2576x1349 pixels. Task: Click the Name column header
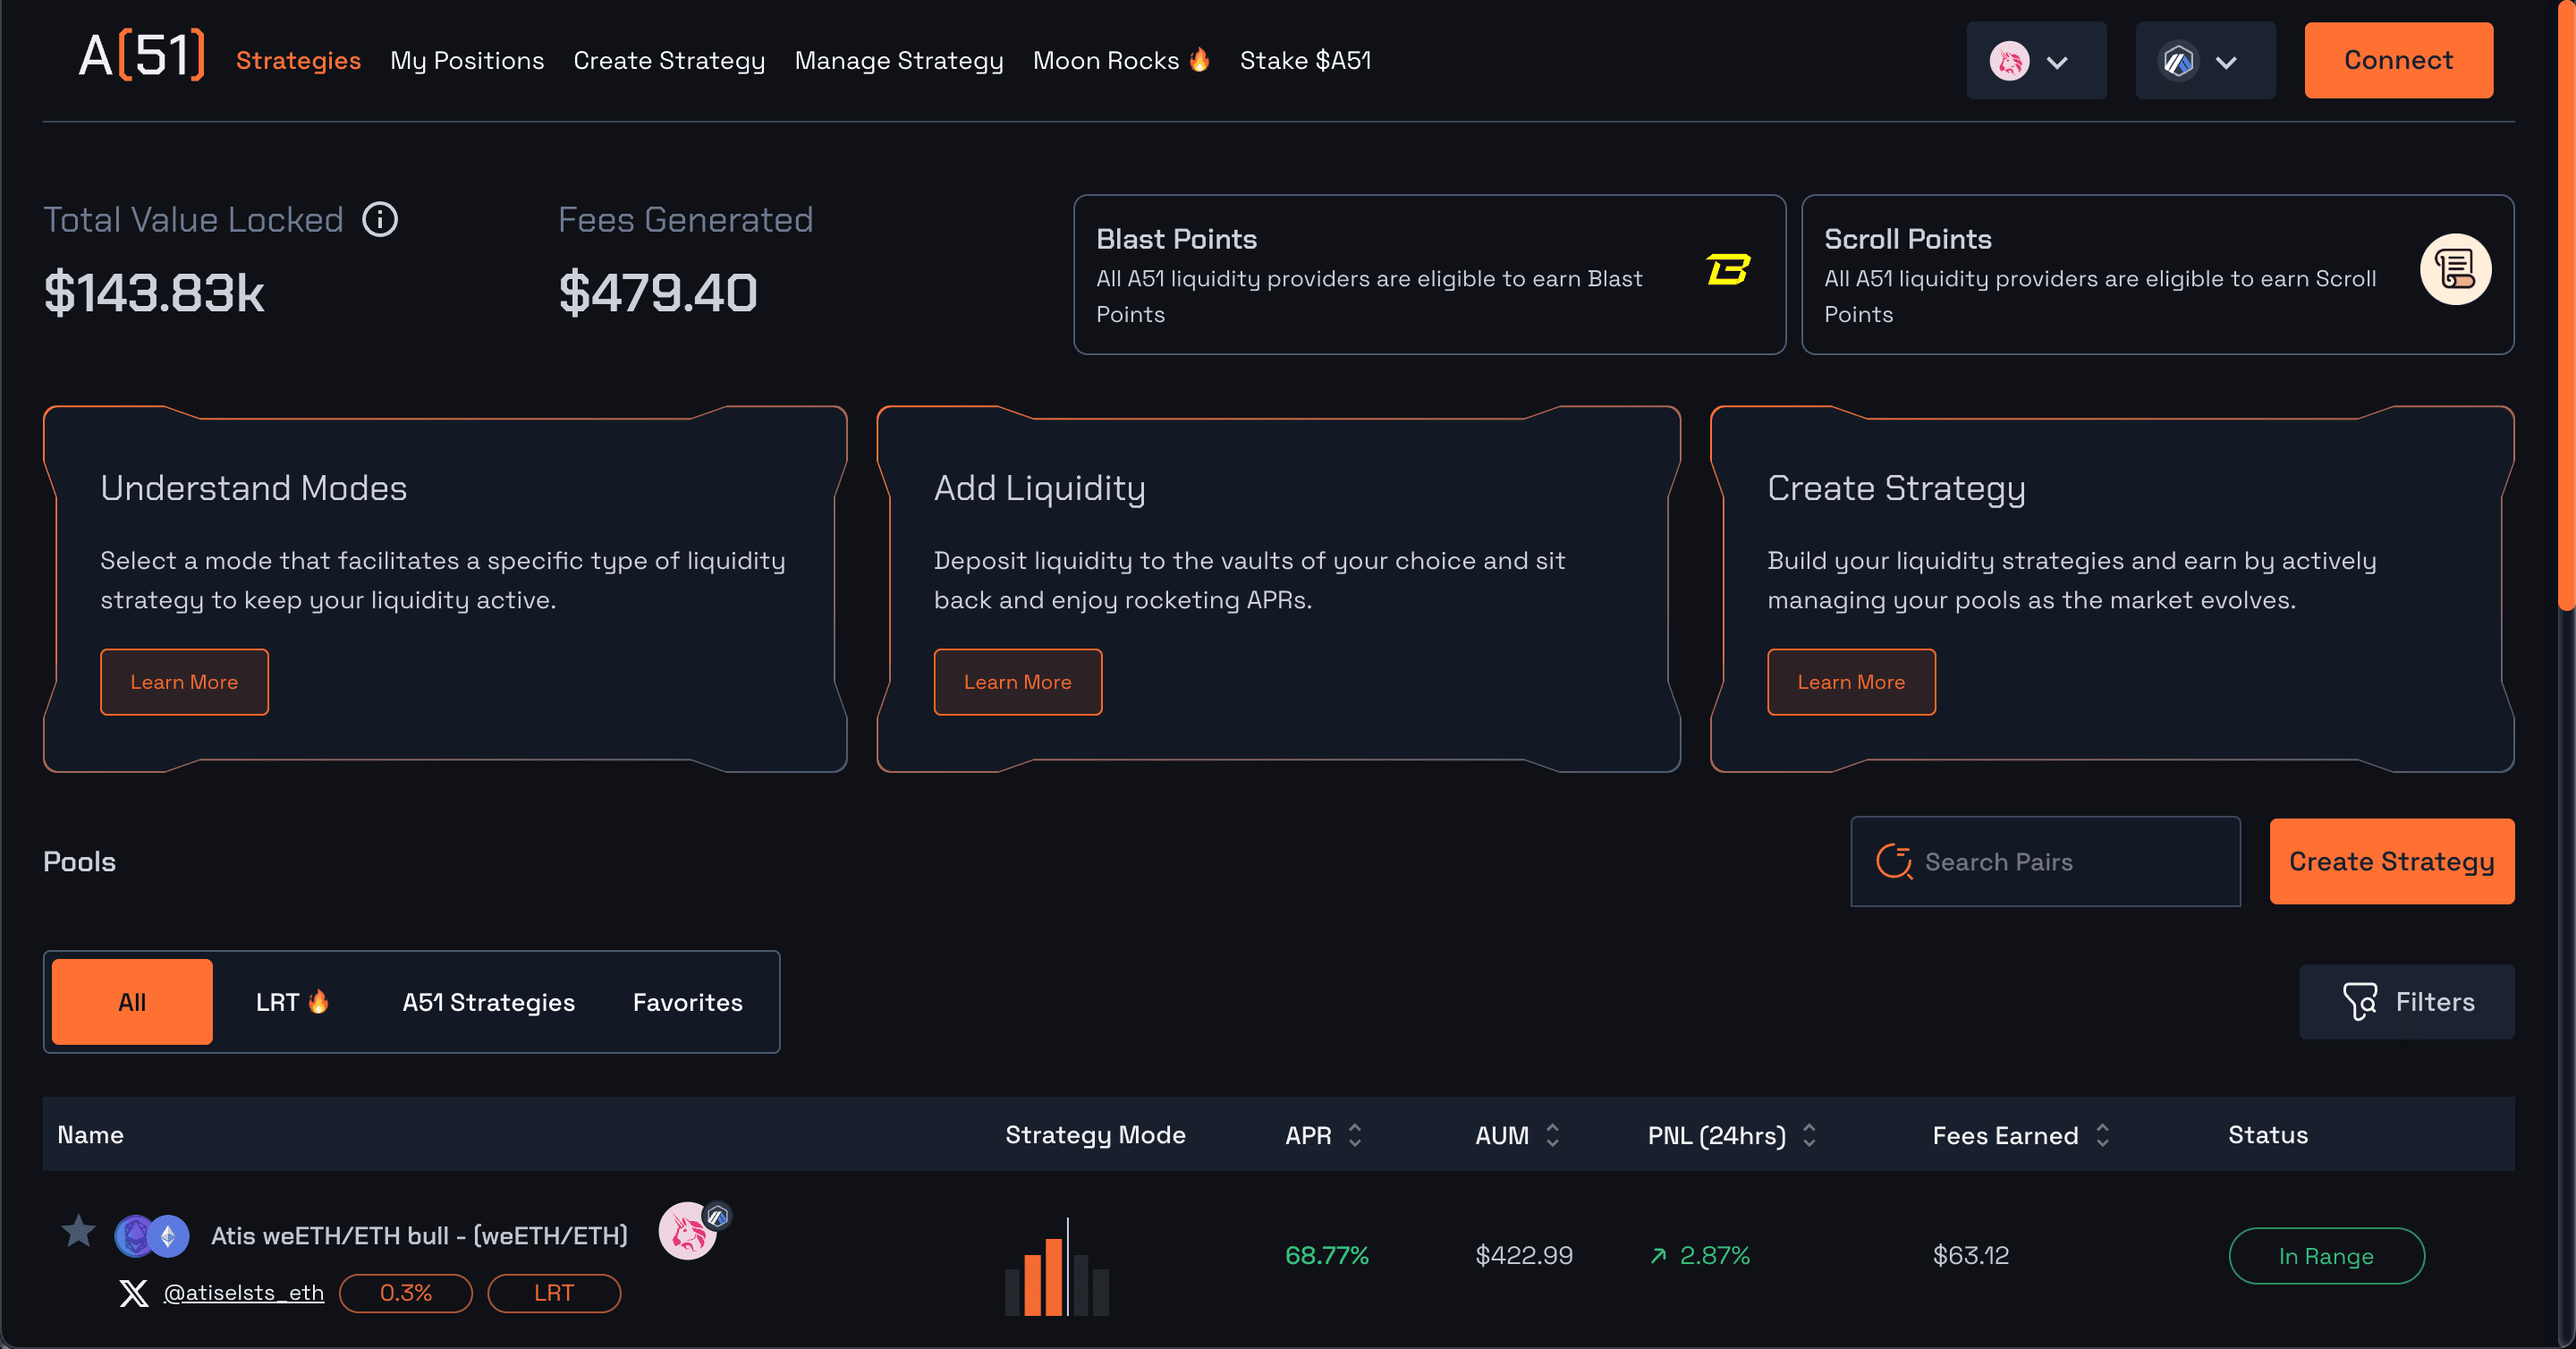pyautogui.click(x=90, y=1135)
